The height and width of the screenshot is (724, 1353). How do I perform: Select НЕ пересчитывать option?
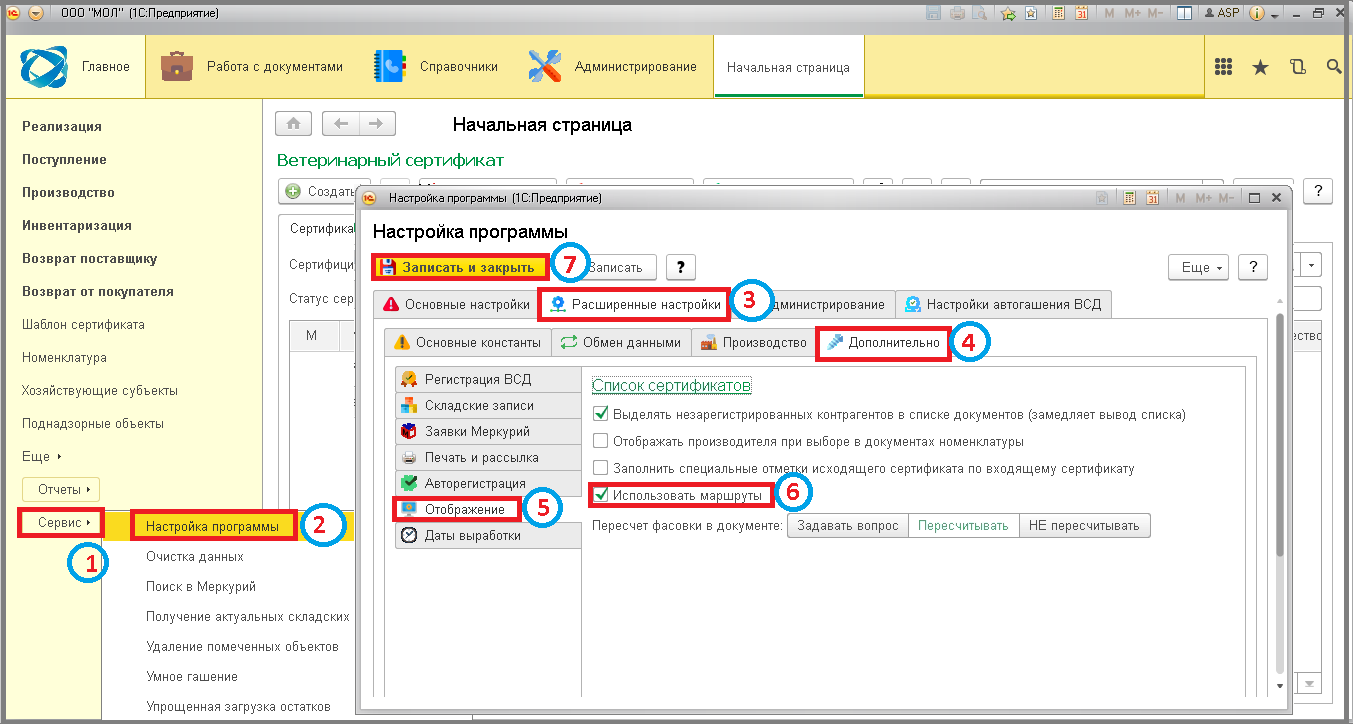click(x=1084, y=526)
